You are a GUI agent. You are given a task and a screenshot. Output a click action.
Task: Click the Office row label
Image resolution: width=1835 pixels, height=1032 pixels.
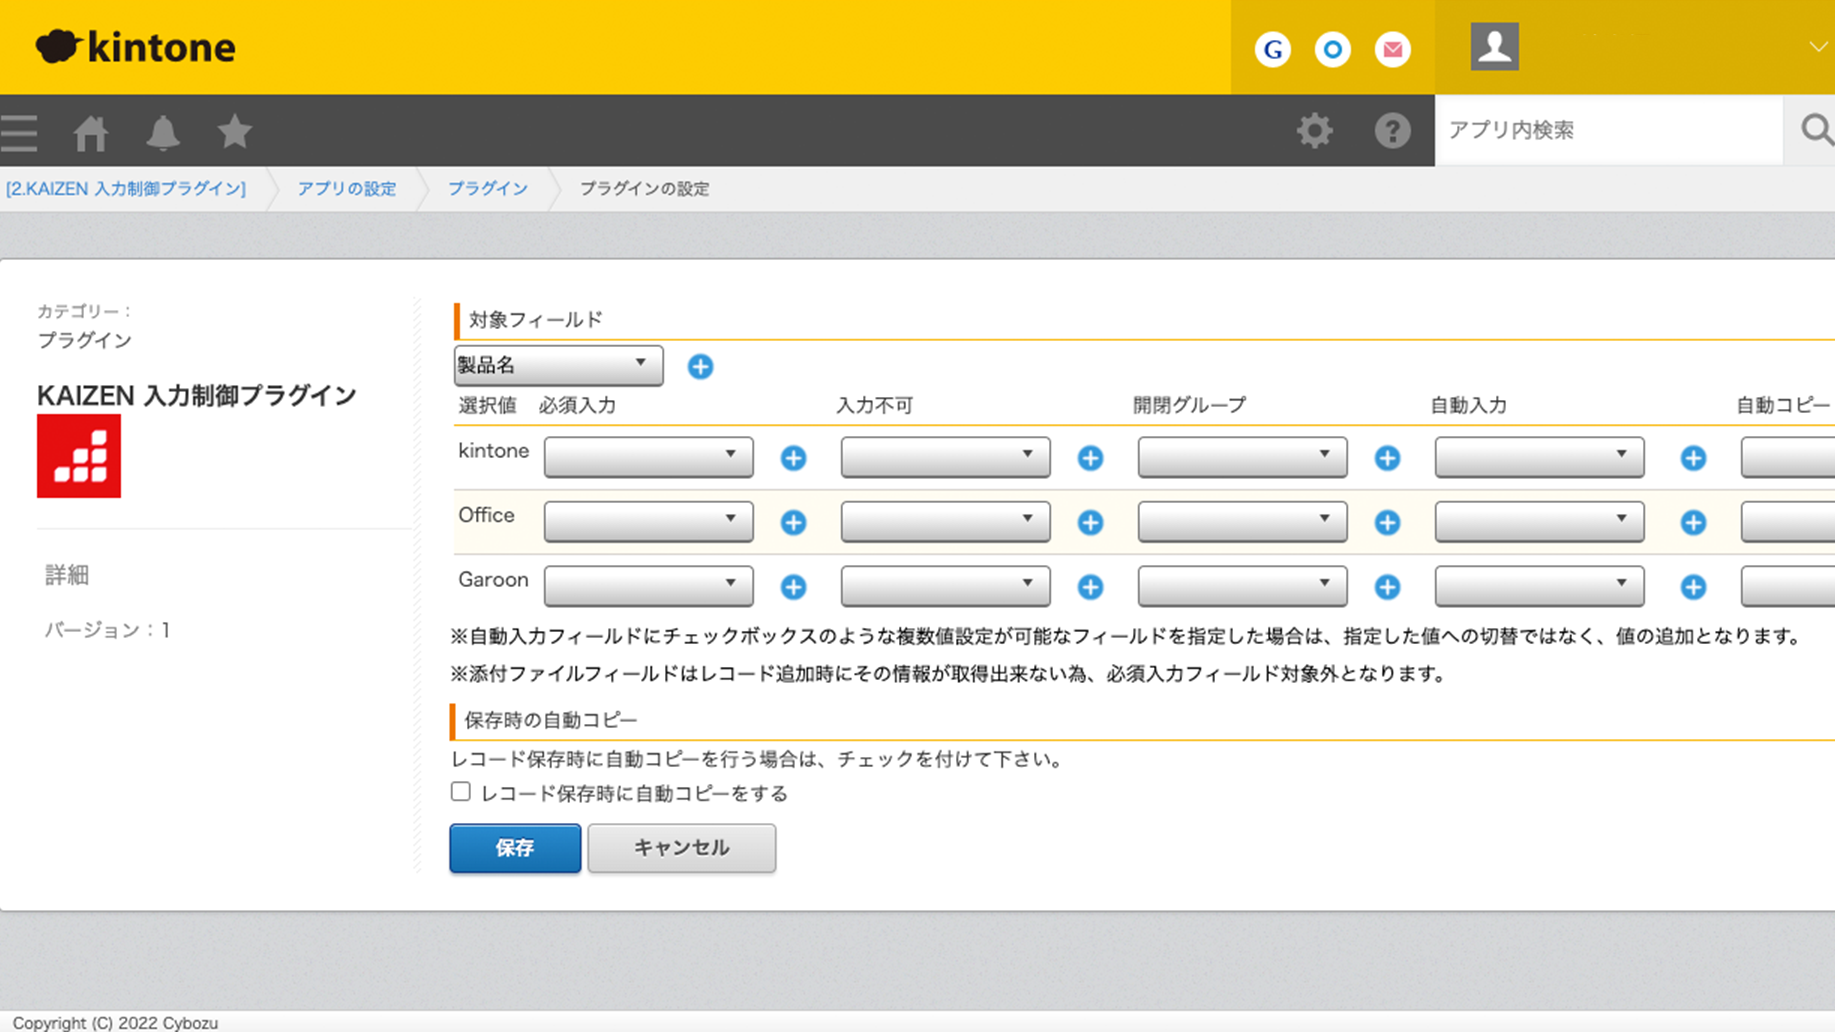486,515
